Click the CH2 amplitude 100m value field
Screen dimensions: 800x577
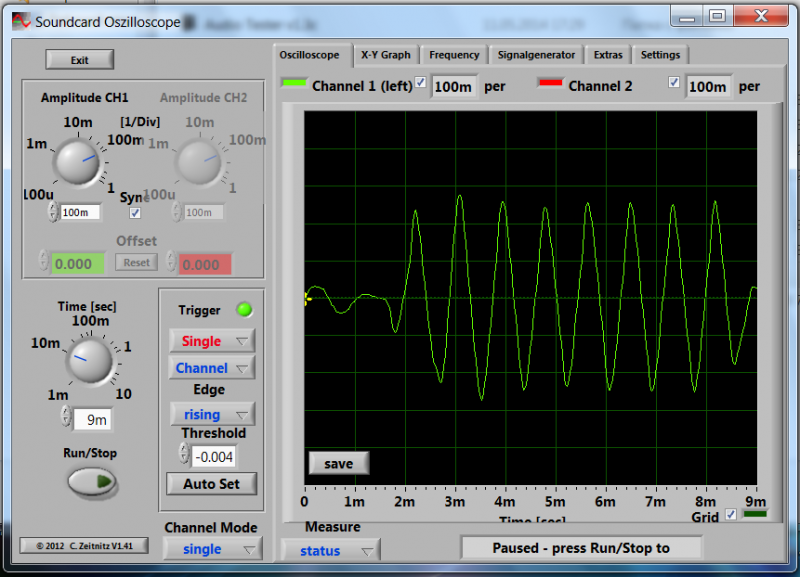pos(203,212)
